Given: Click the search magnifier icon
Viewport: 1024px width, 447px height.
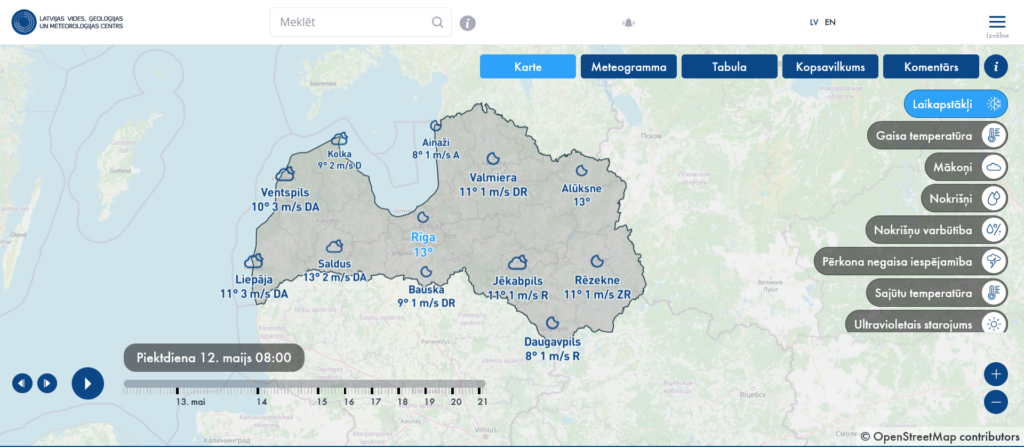Looking at the screenshot, I should pyautogui.click(x=438, y=22).
